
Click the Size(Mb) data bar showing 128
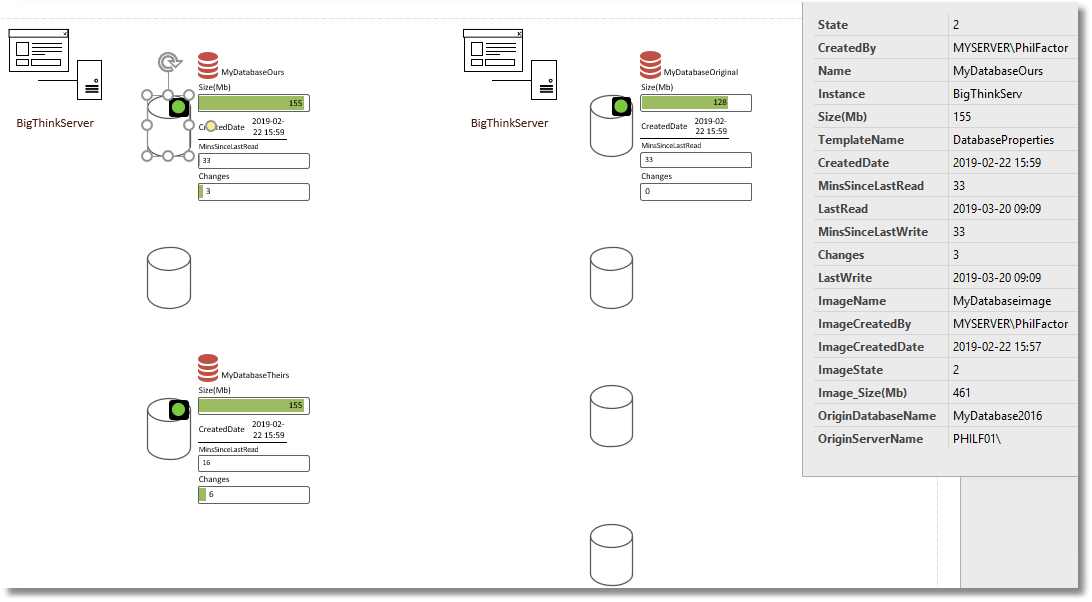click(696, 102)
